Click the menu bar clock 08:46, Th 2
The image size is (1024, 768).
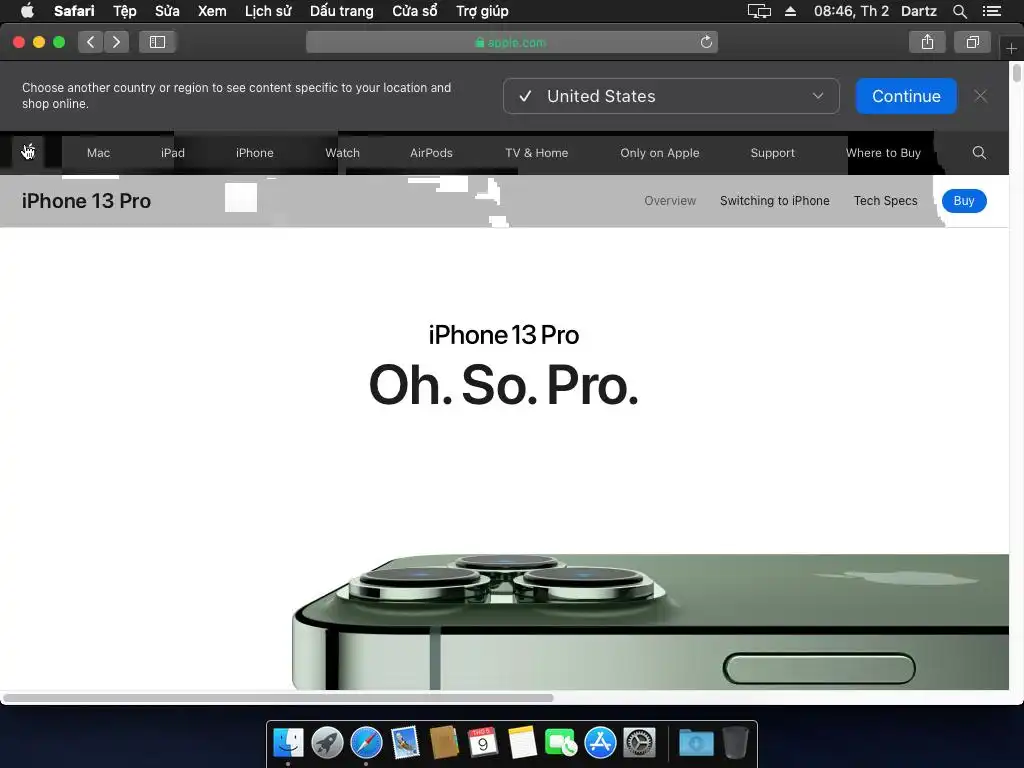coord(851,11)
